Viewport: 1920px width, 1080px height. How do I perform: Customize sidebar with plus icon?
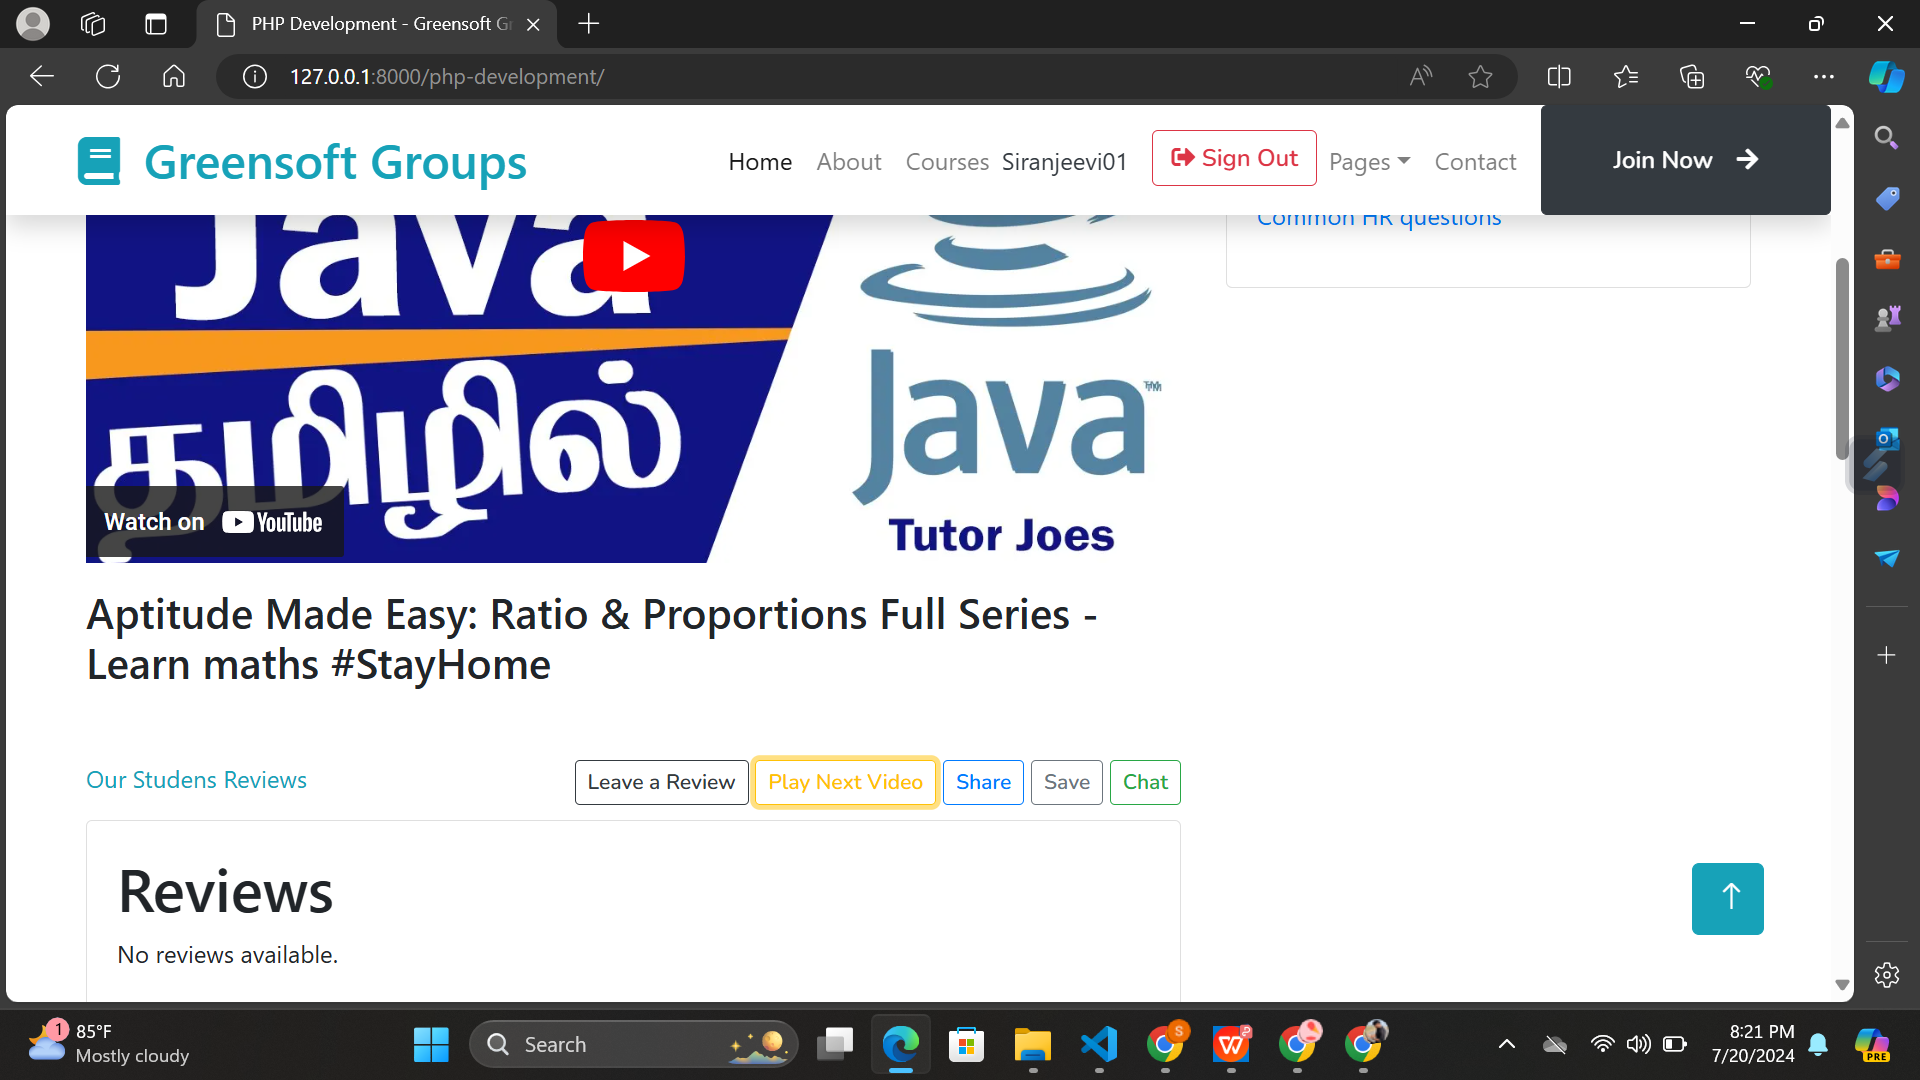(1886, 655)
